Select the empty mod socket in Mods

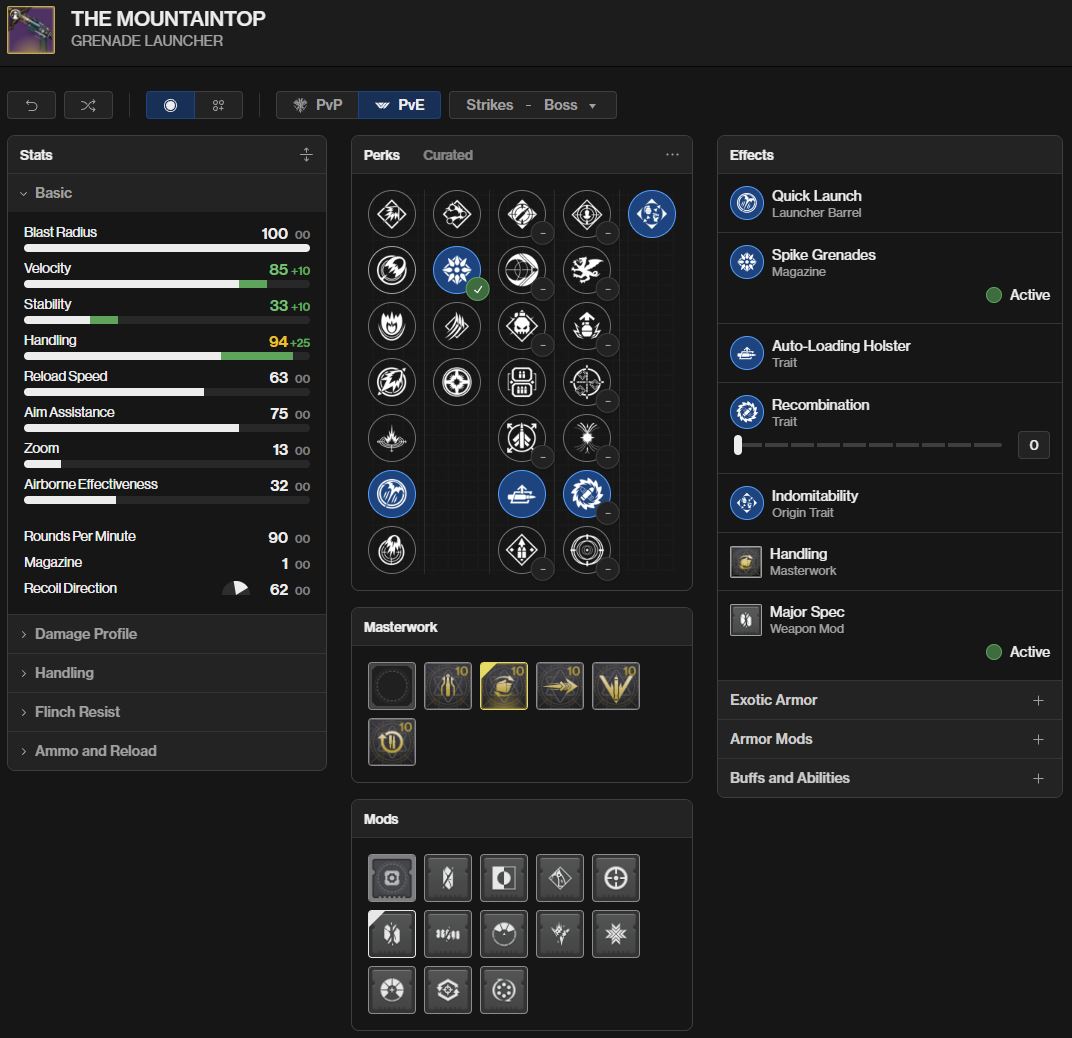[392, 878]
